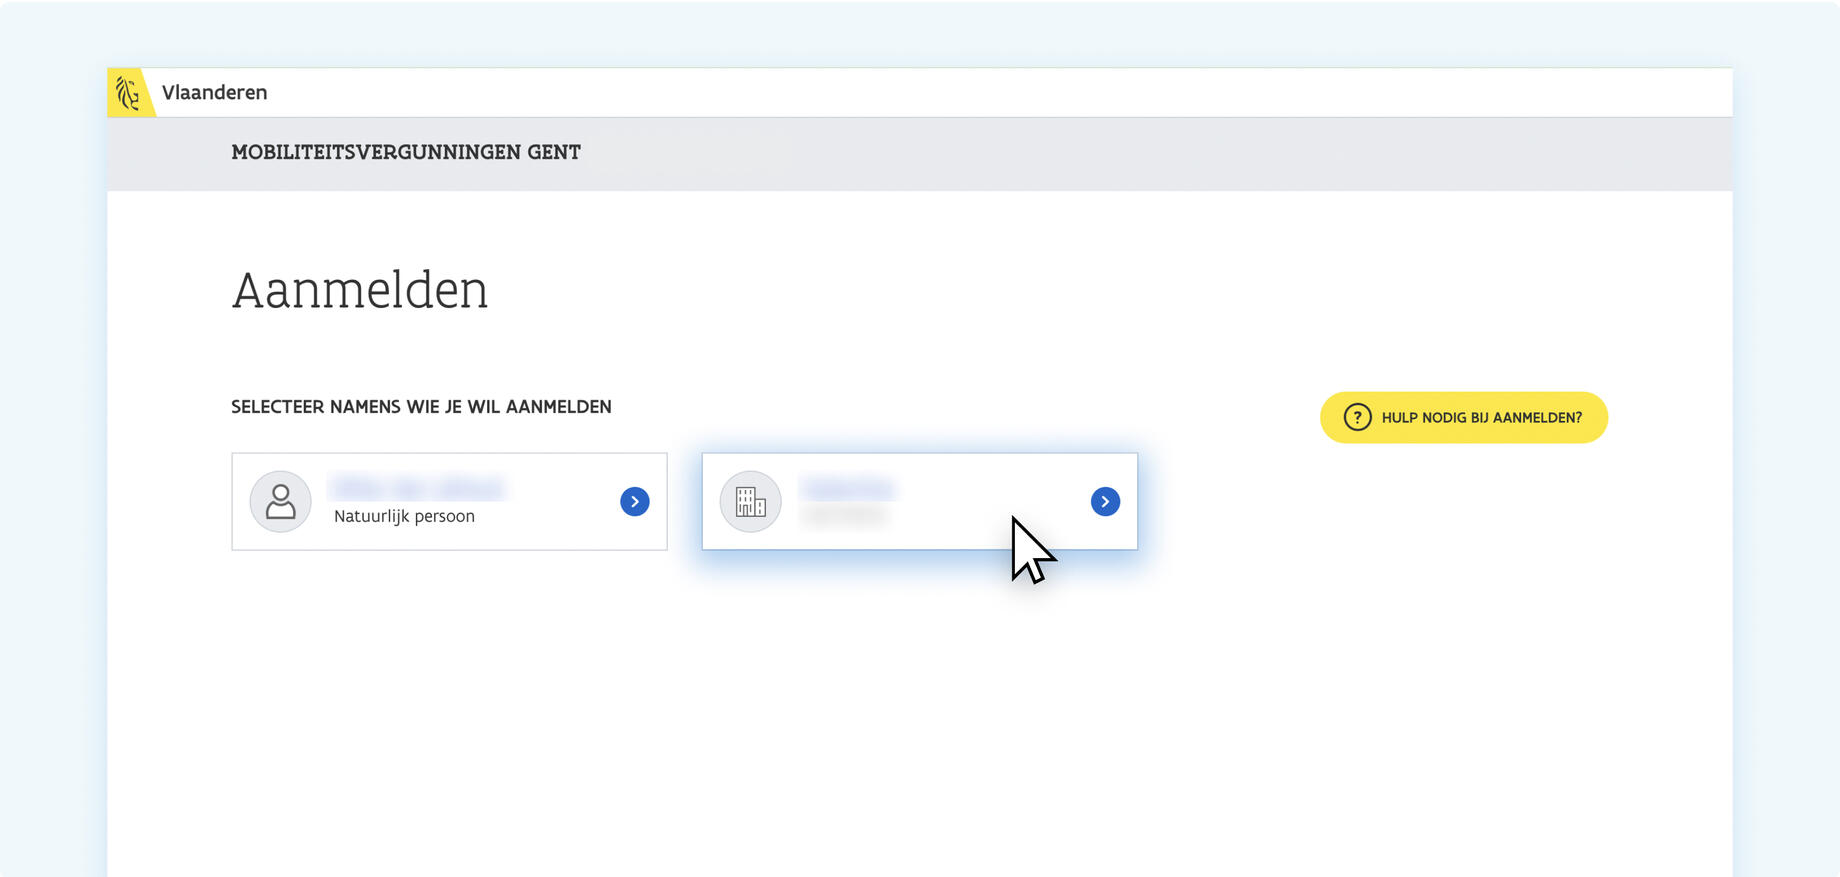This screenshot has height=877, width=1840.
Task: Click Selecteer namens wie je wil aanmelden
Action: [421, 407]
